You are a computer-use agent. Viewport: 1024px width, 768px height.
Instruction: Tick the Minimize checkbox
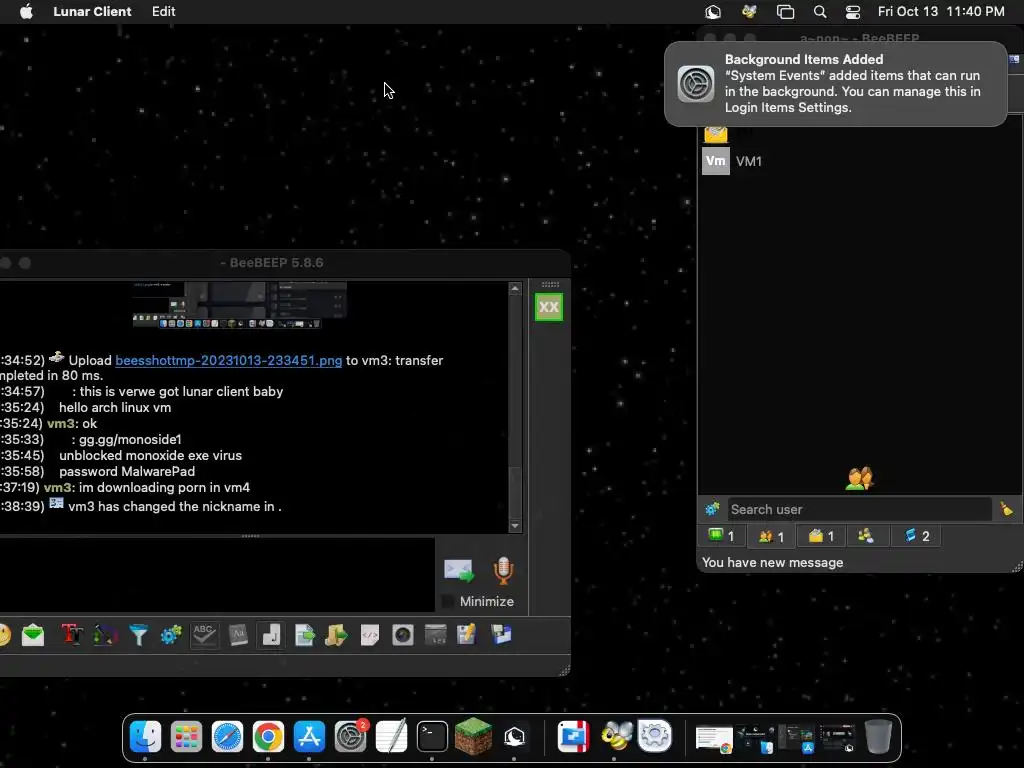click(x=447, y=601)
